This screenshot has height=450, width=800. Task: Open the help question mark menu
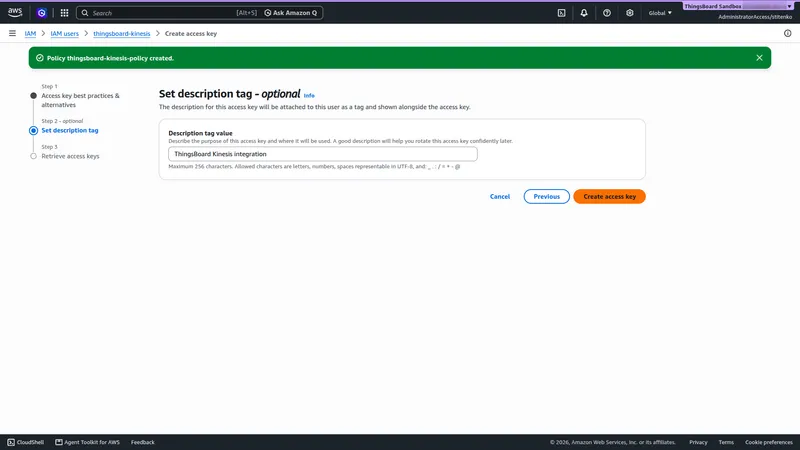coord(607,13)
